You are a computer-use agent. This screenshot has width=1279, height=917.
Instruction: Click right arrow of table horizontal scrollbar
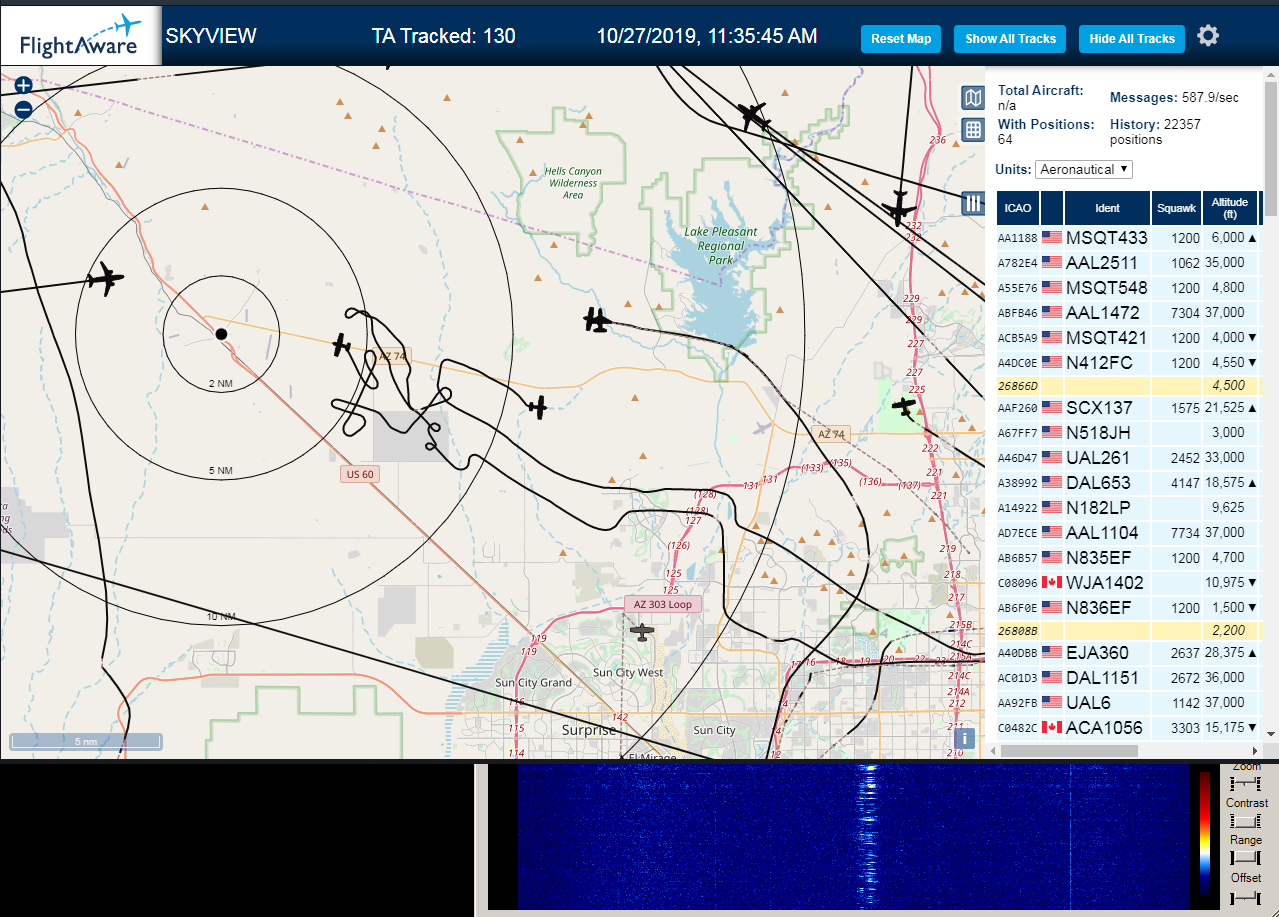[x=1254, y=750]
